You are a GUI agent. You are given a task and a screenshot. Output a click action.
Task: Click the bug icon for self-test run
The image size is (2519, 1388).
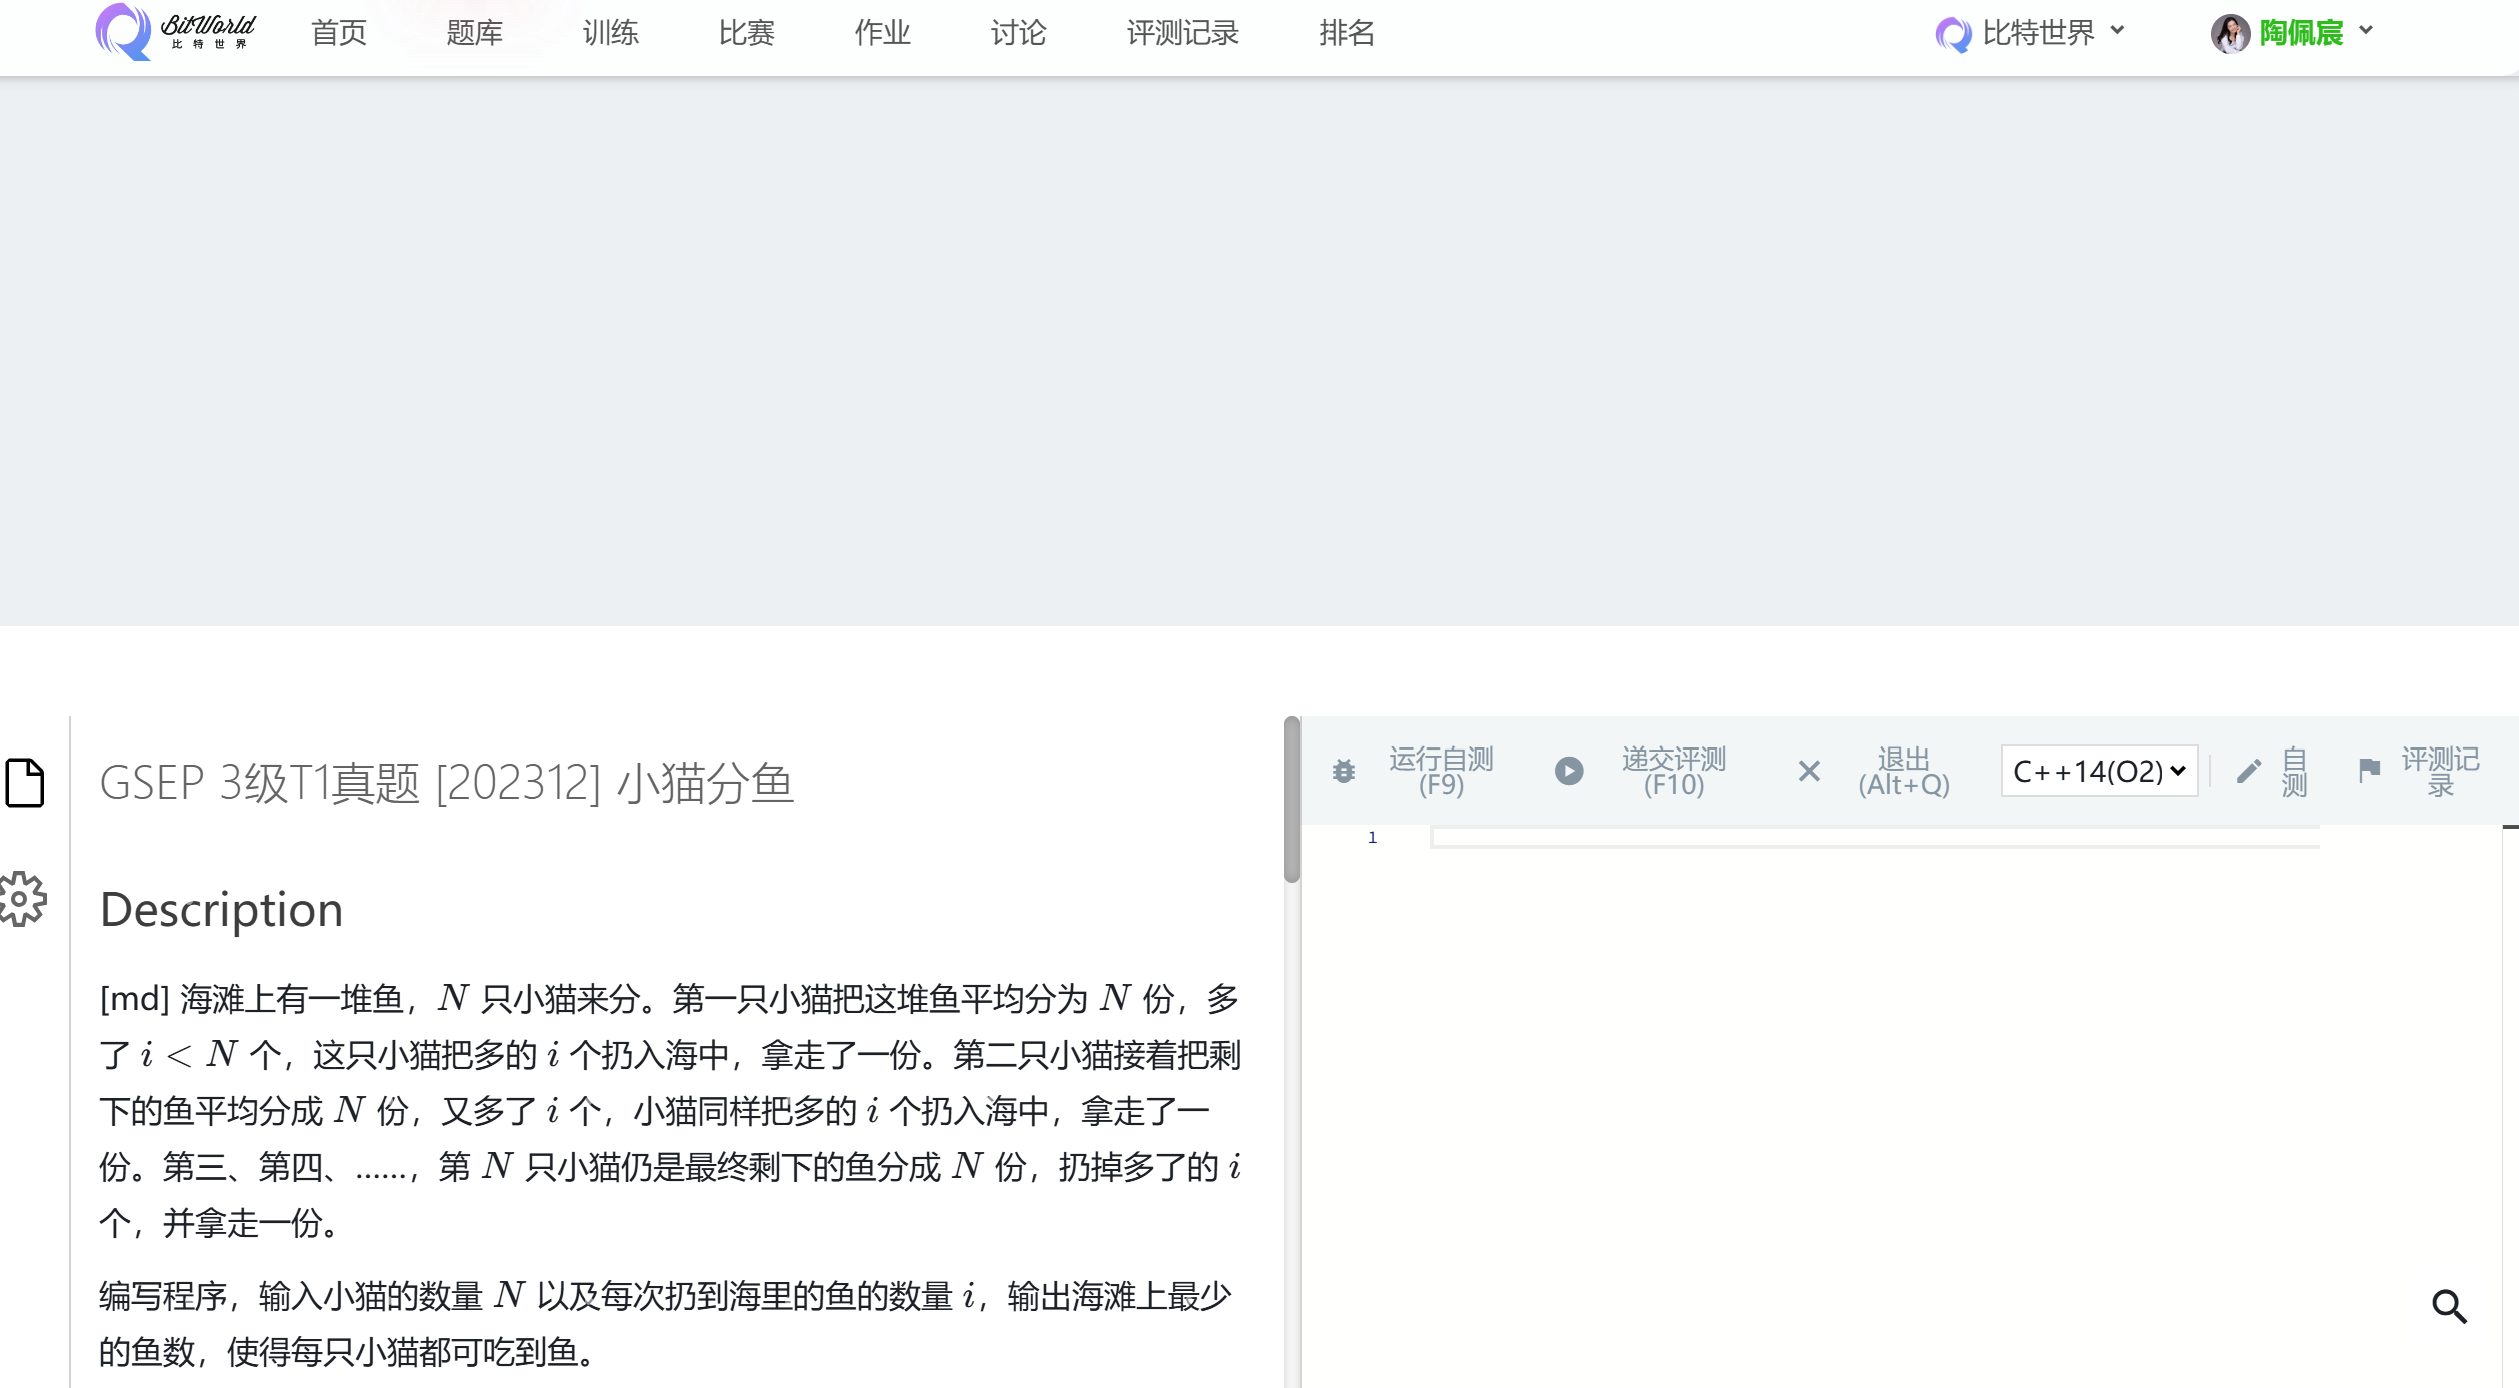[x=1344, y=771]
